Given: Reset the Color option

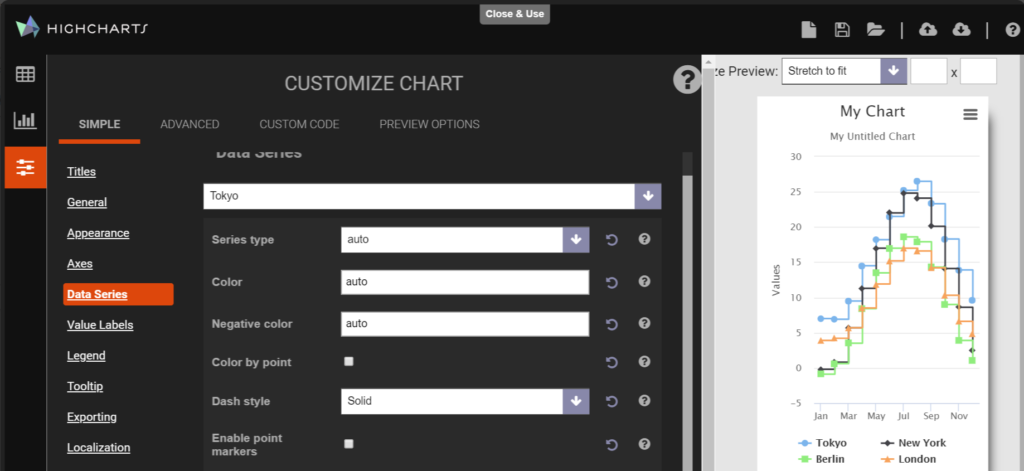Looking at the screenshot, I should point(611,282).
